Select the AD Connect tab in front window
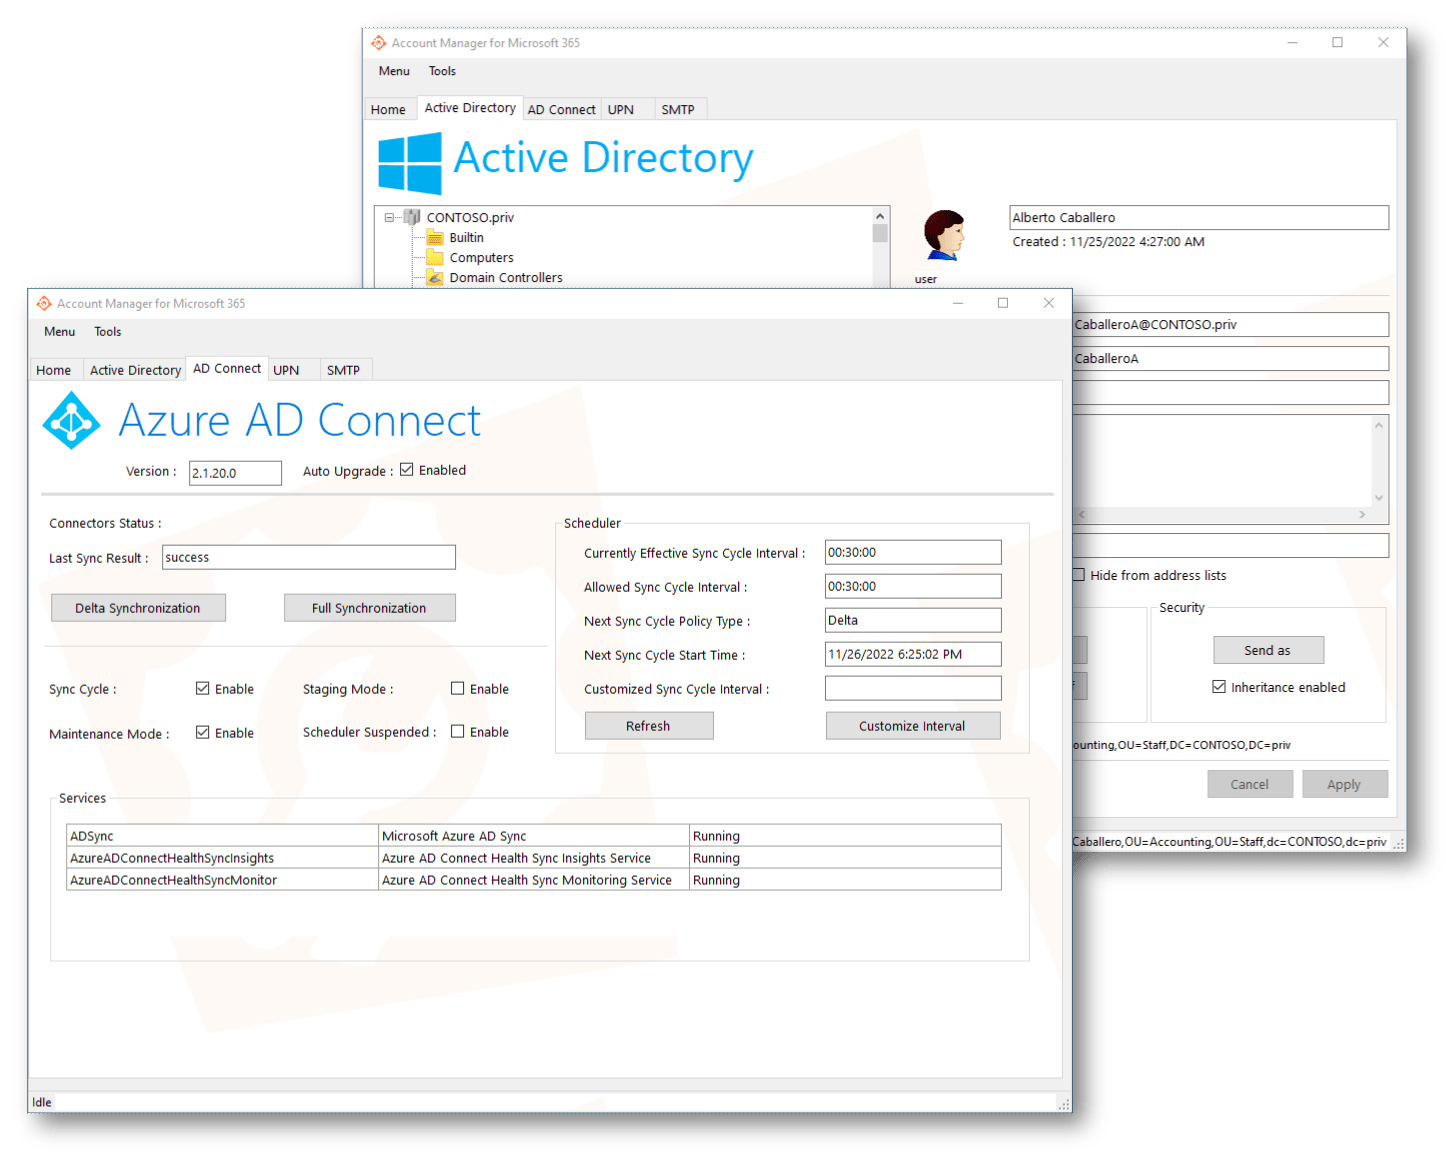The height and width of the screenshot is (1152, 1446). (227, 368)
